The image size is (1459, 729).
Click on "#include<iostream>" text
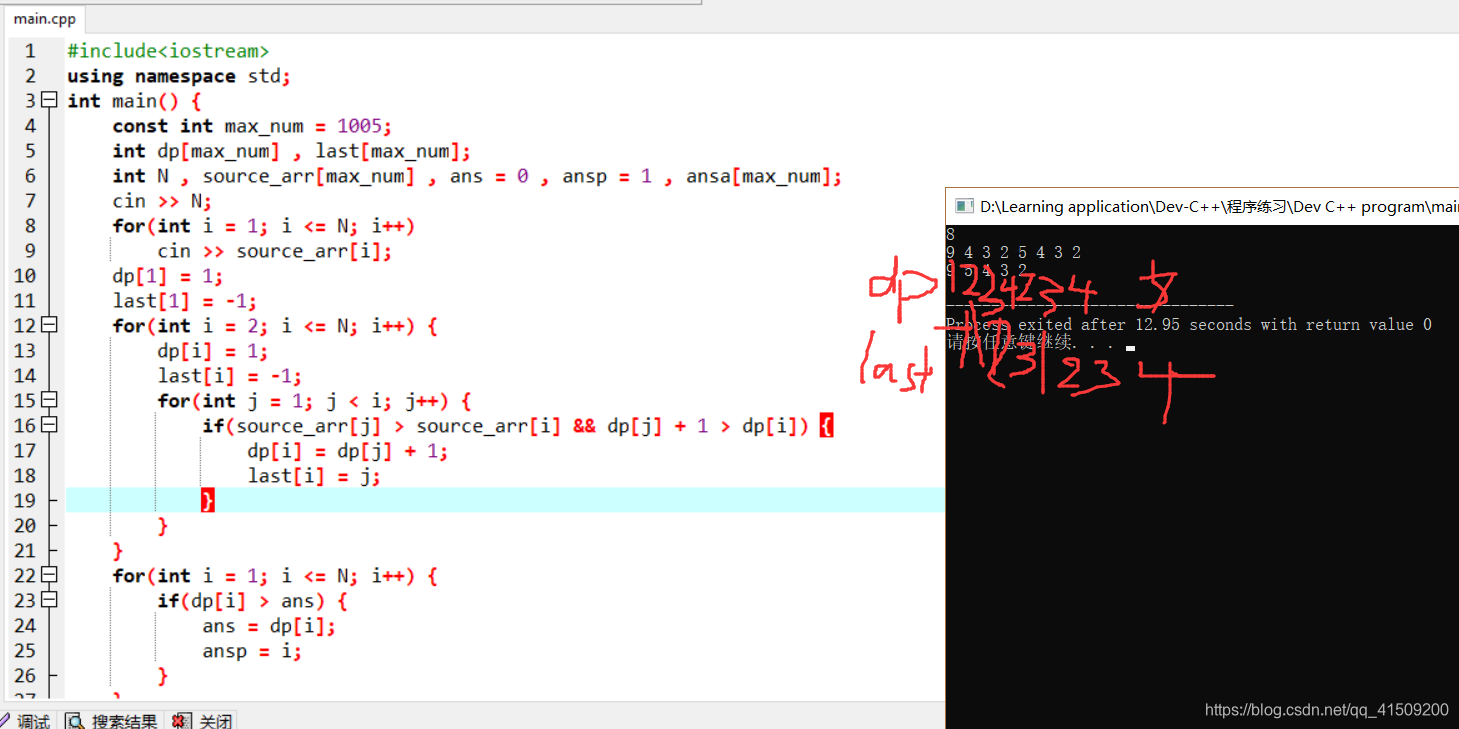pos(168,51)
